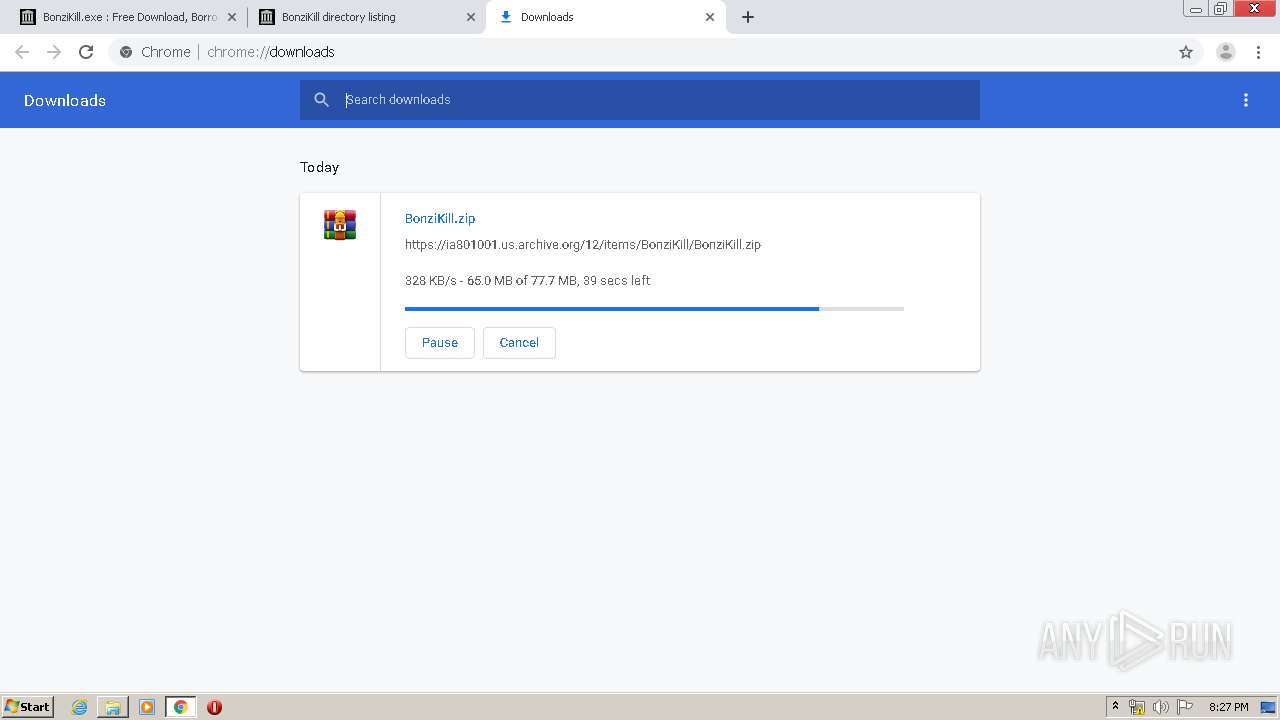Click the show desktop tray button

1269,707
